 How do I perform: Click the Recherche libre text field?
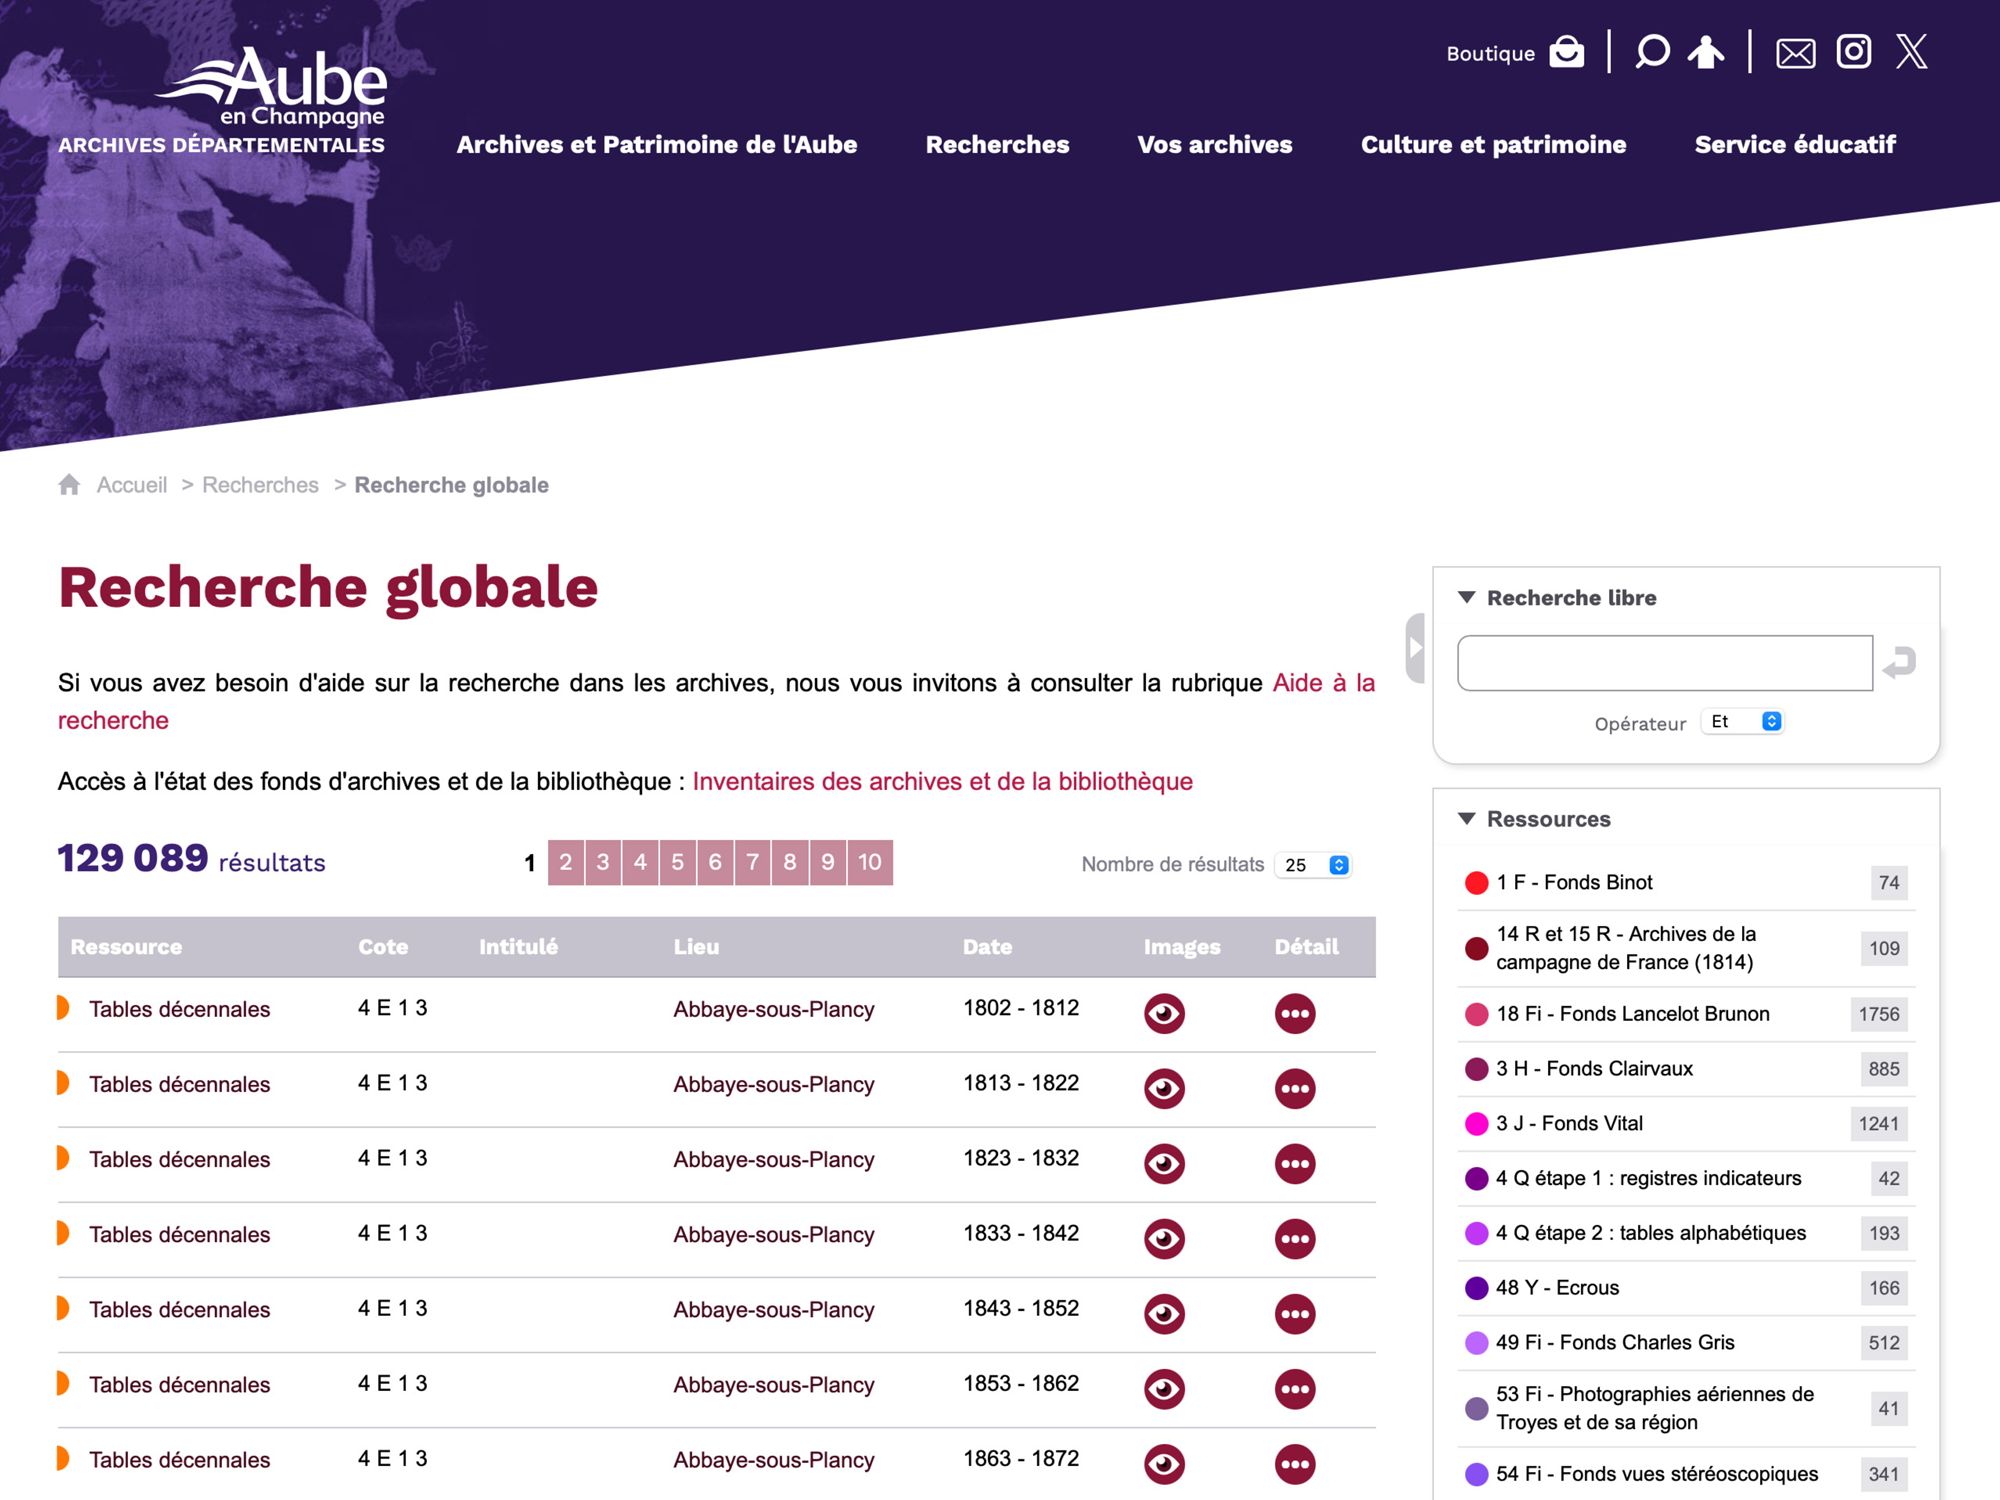1664,663
